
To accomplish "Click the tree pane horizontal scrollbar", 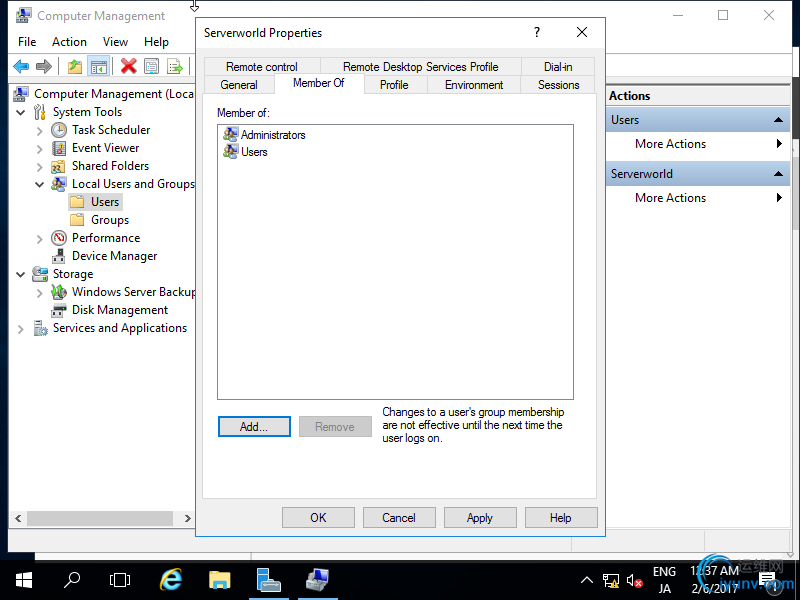I will [100, 518].
